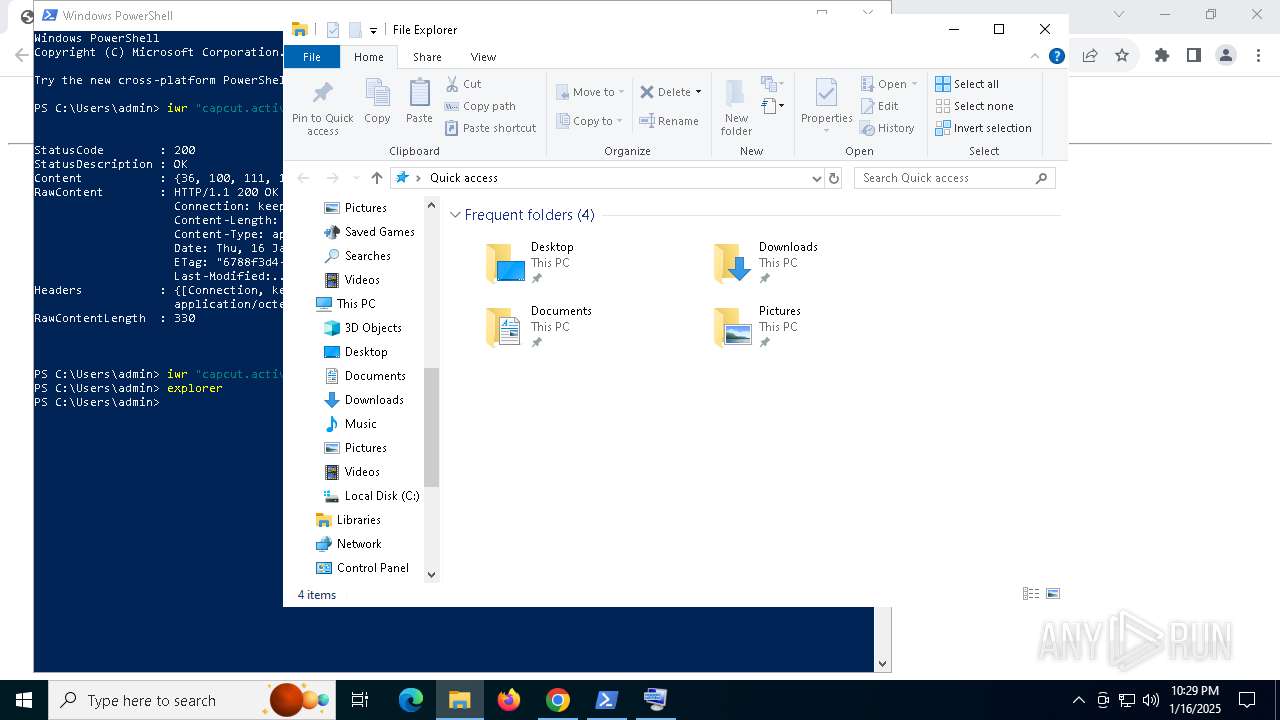1280x720 pixels.
Task: Open the volume tray icon
Action: pos(1151,700)
